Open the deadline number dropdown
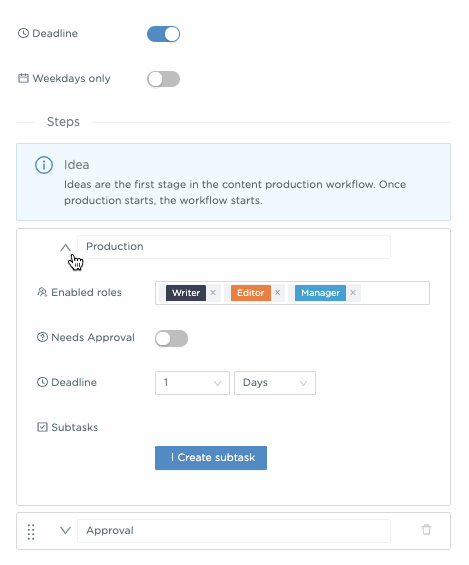The width and height of the screenshot is (469, 565). [x=192, y=383]
